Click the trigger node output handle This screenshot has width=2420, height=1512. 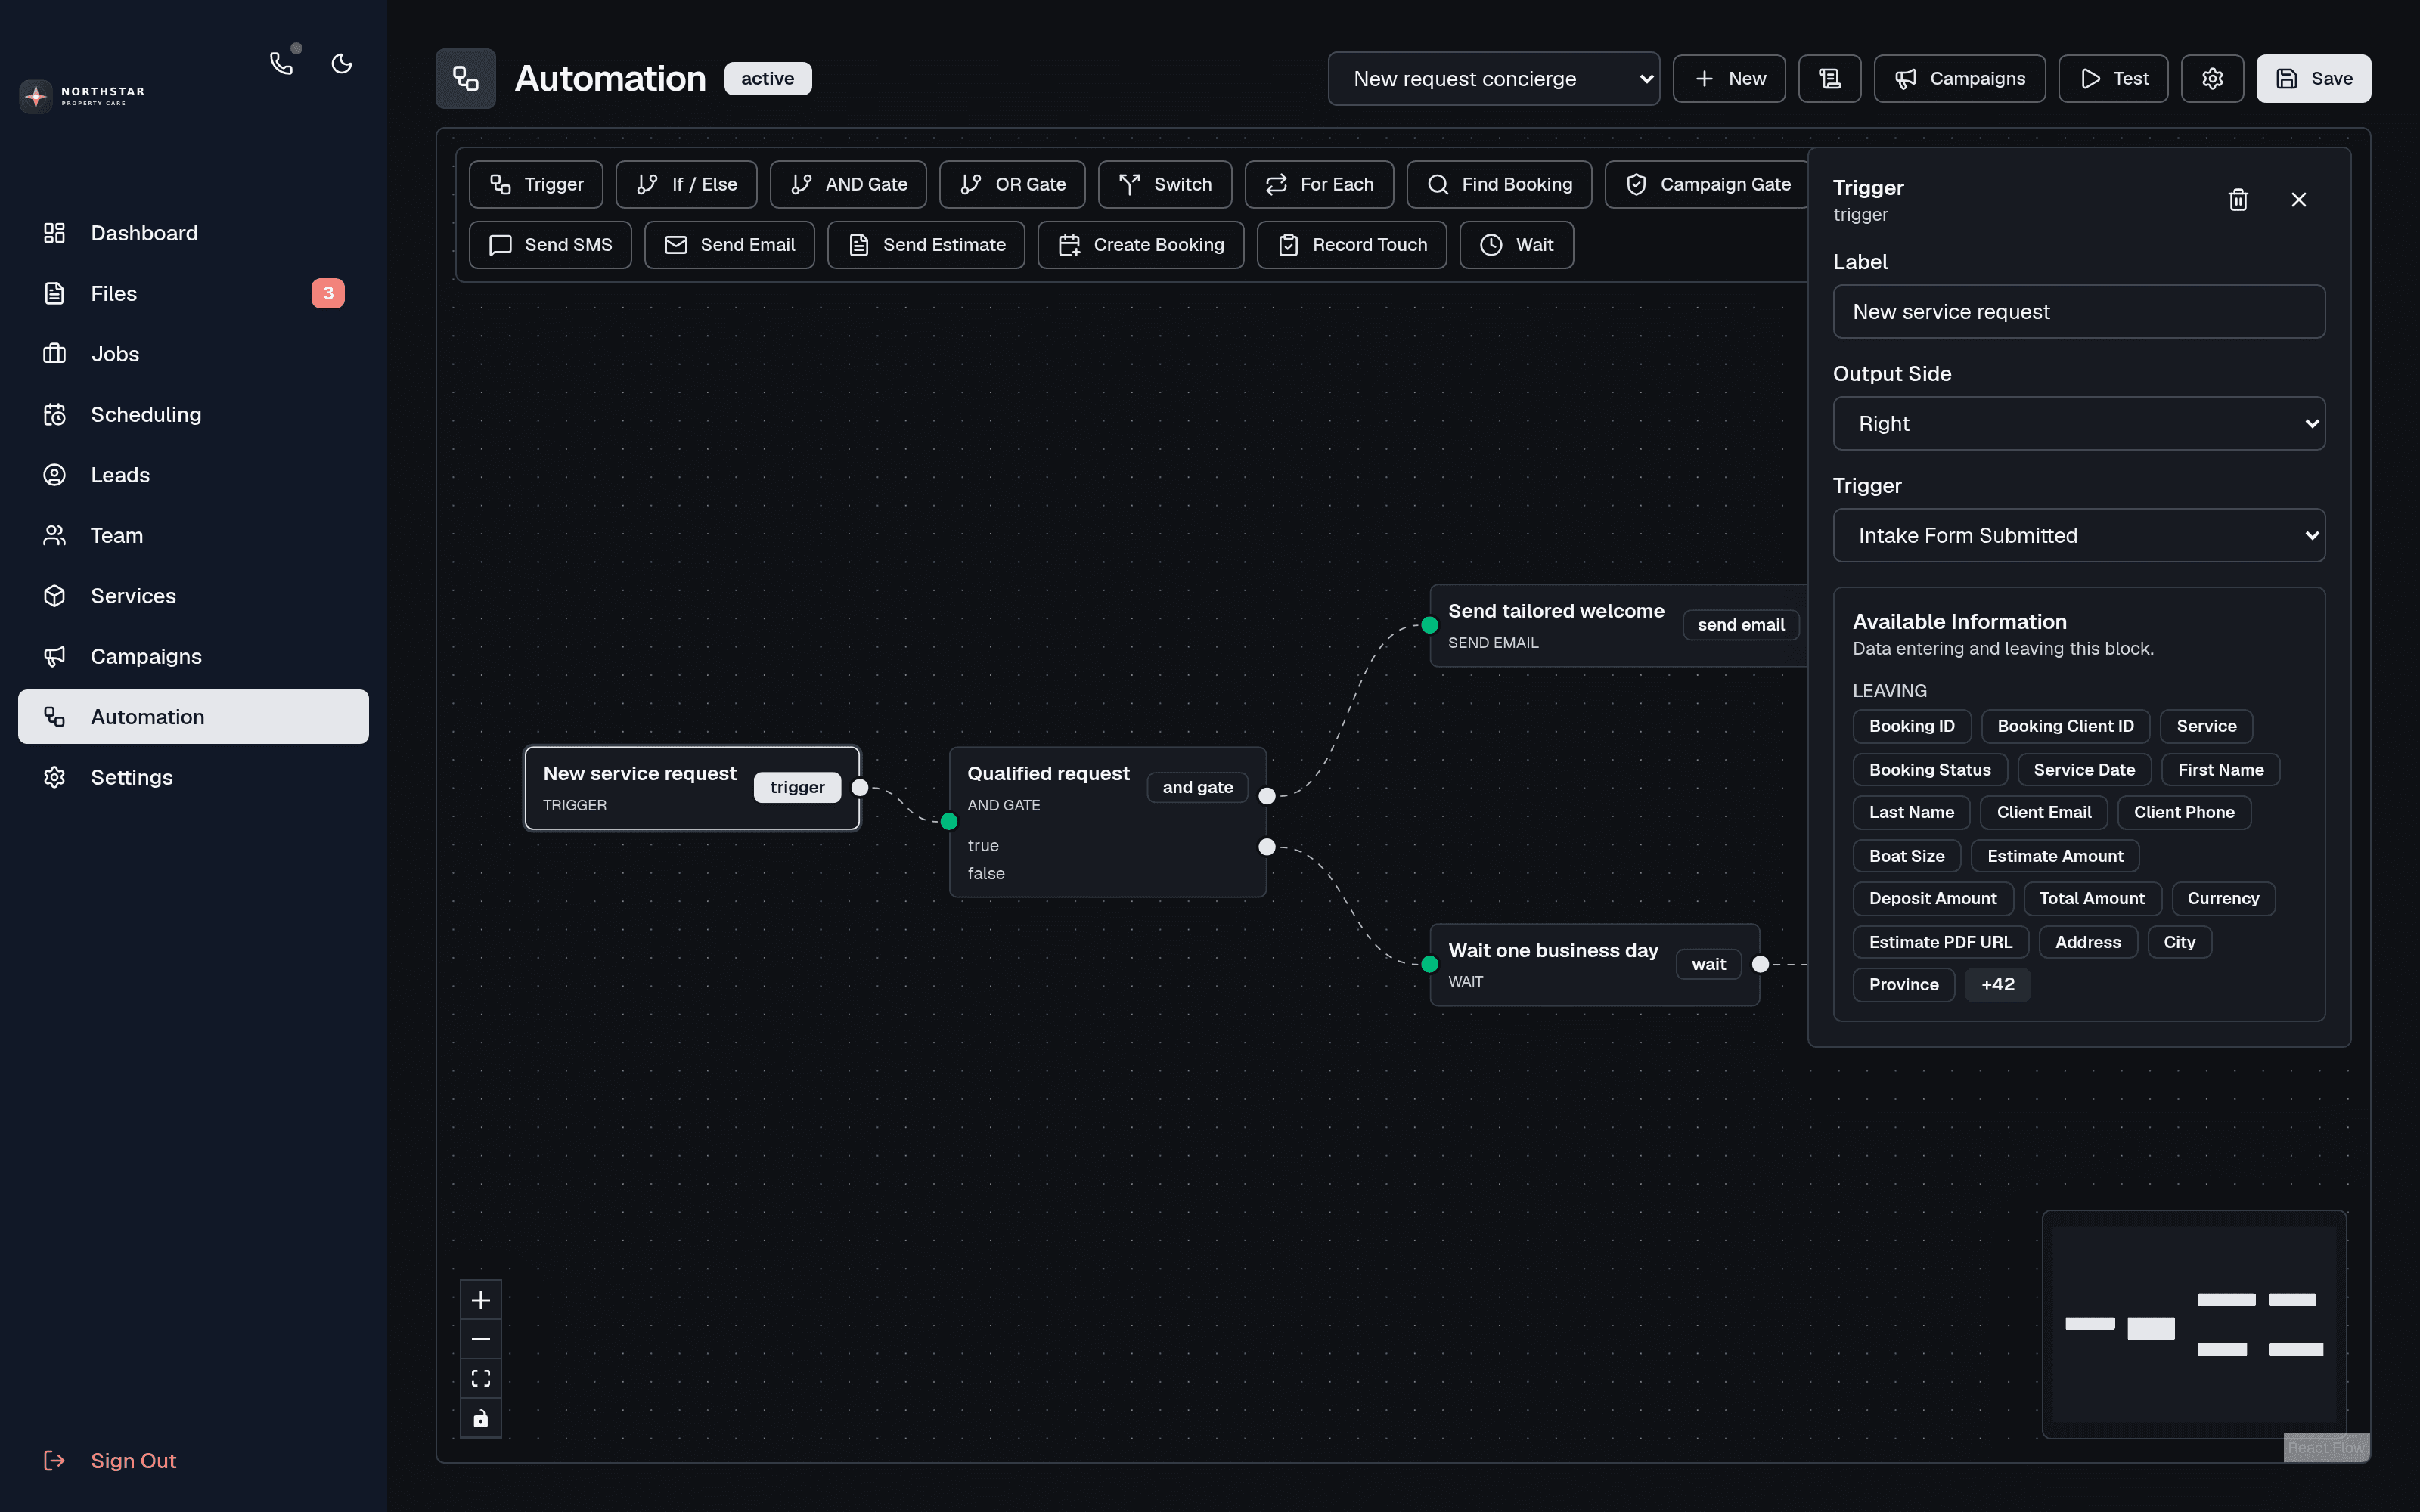click(x=860, y=788)
